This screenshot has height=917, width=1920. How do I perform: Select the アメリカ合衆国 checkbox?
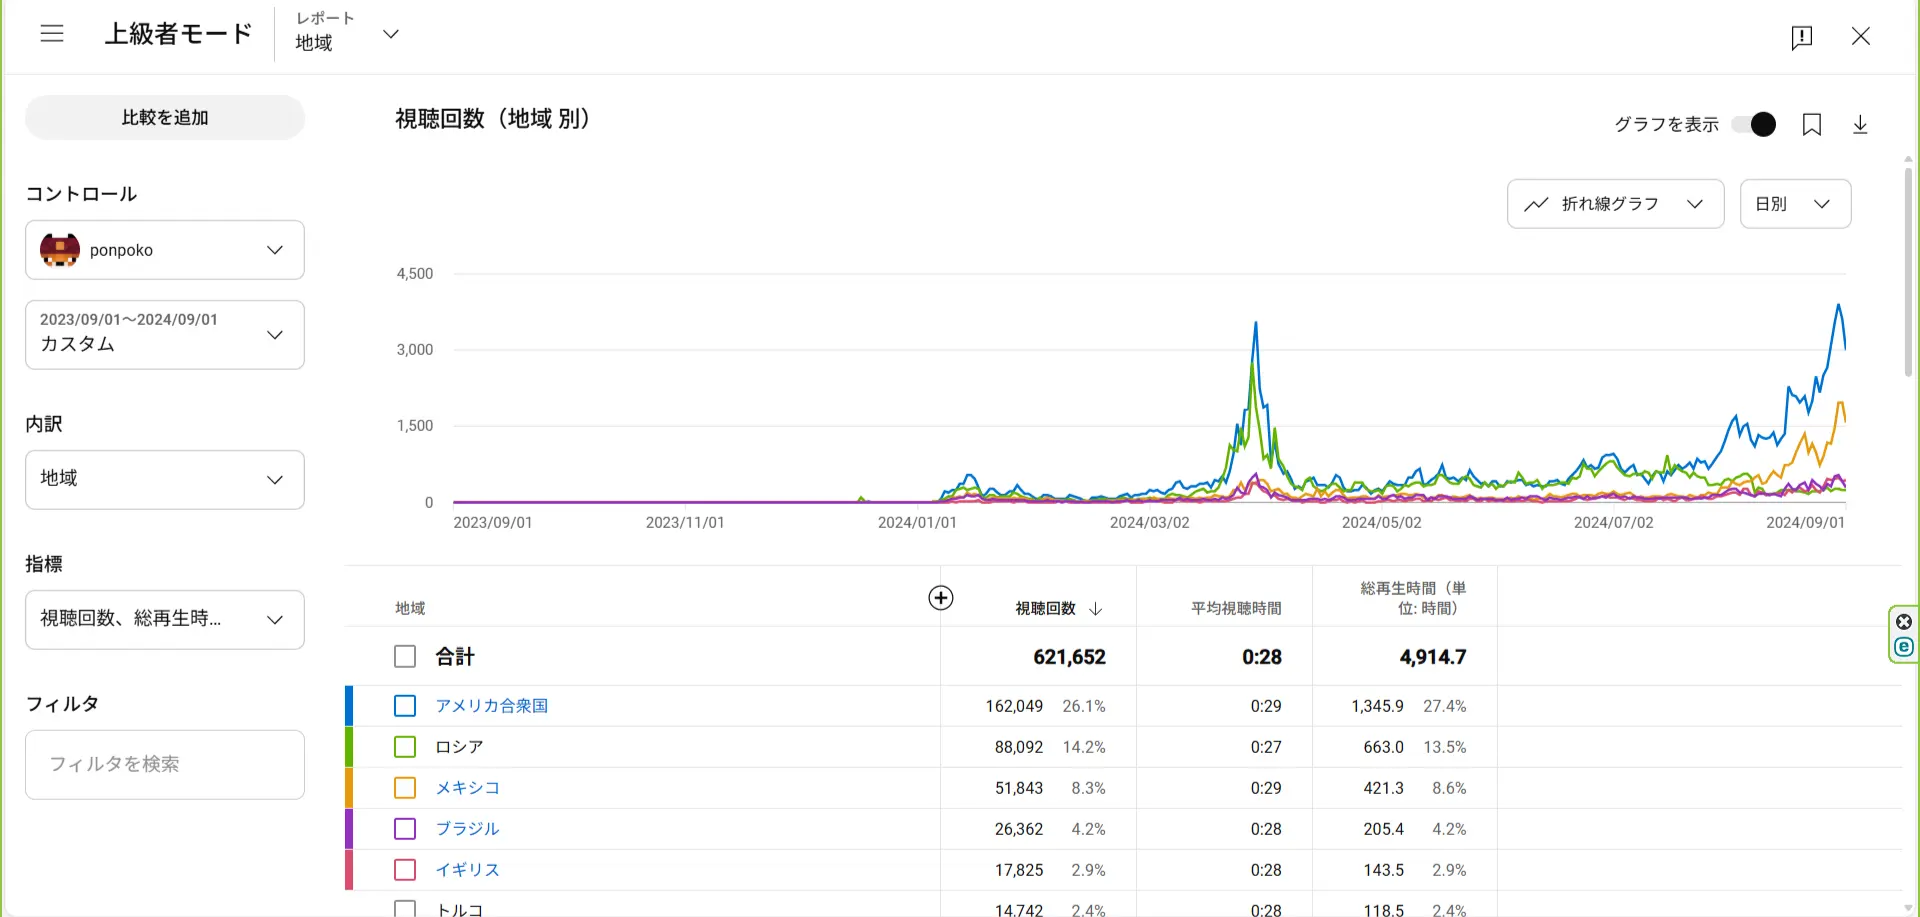pyautogui.click(x=405, y=706)
